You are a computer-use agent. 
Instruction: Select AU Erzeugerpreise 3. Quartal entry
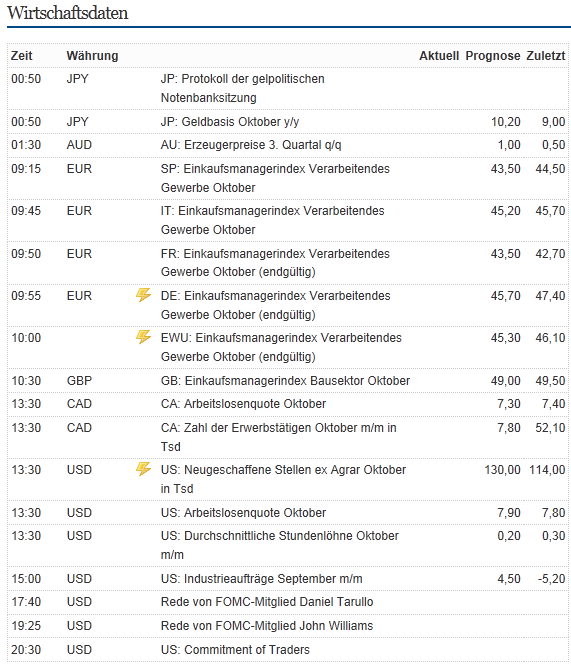tap(288, 145)
